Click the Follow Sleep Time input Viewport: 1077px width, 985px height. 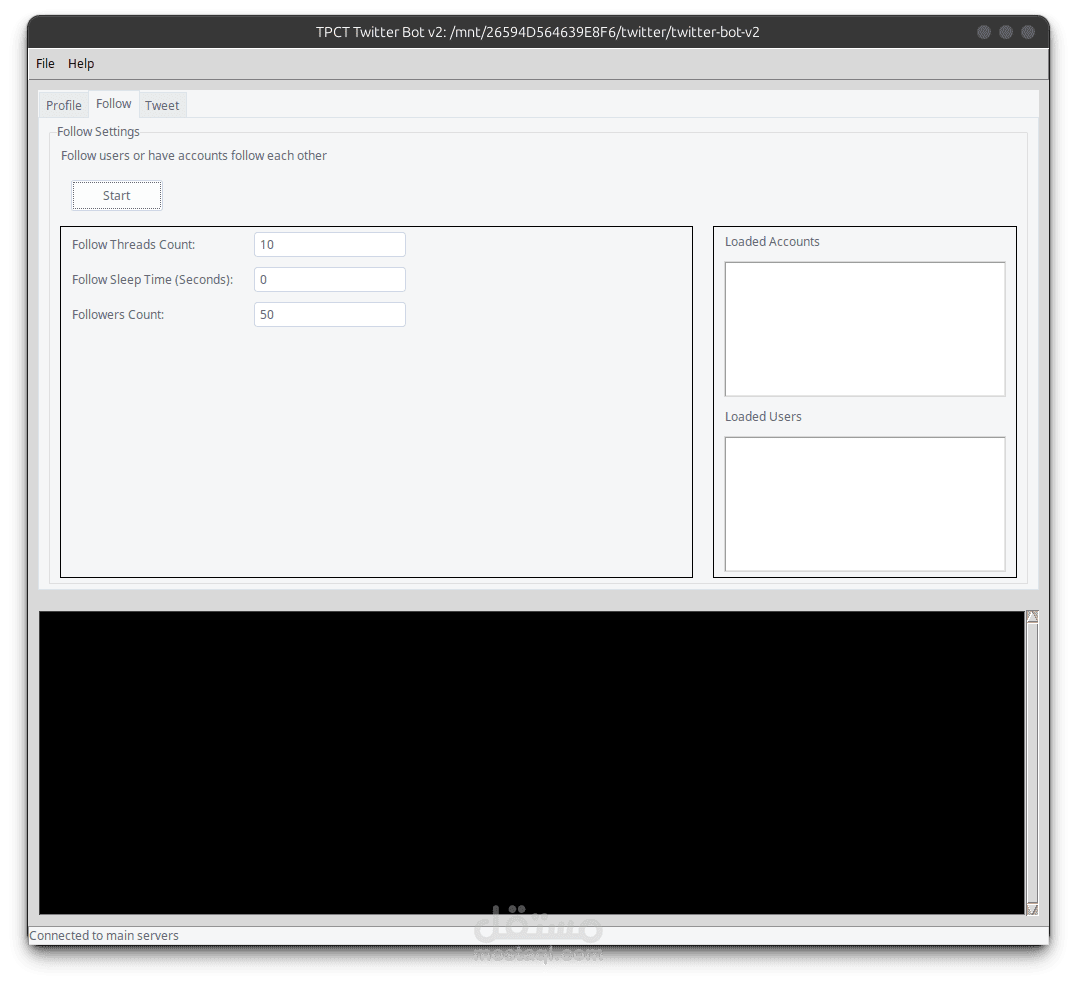coord(330,280)
